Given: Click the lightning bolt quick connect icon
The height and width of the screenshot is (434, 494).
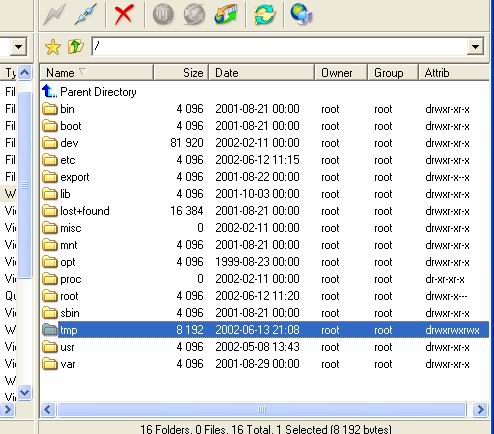Looking at the screenshot, I should [x=54, y=15].
